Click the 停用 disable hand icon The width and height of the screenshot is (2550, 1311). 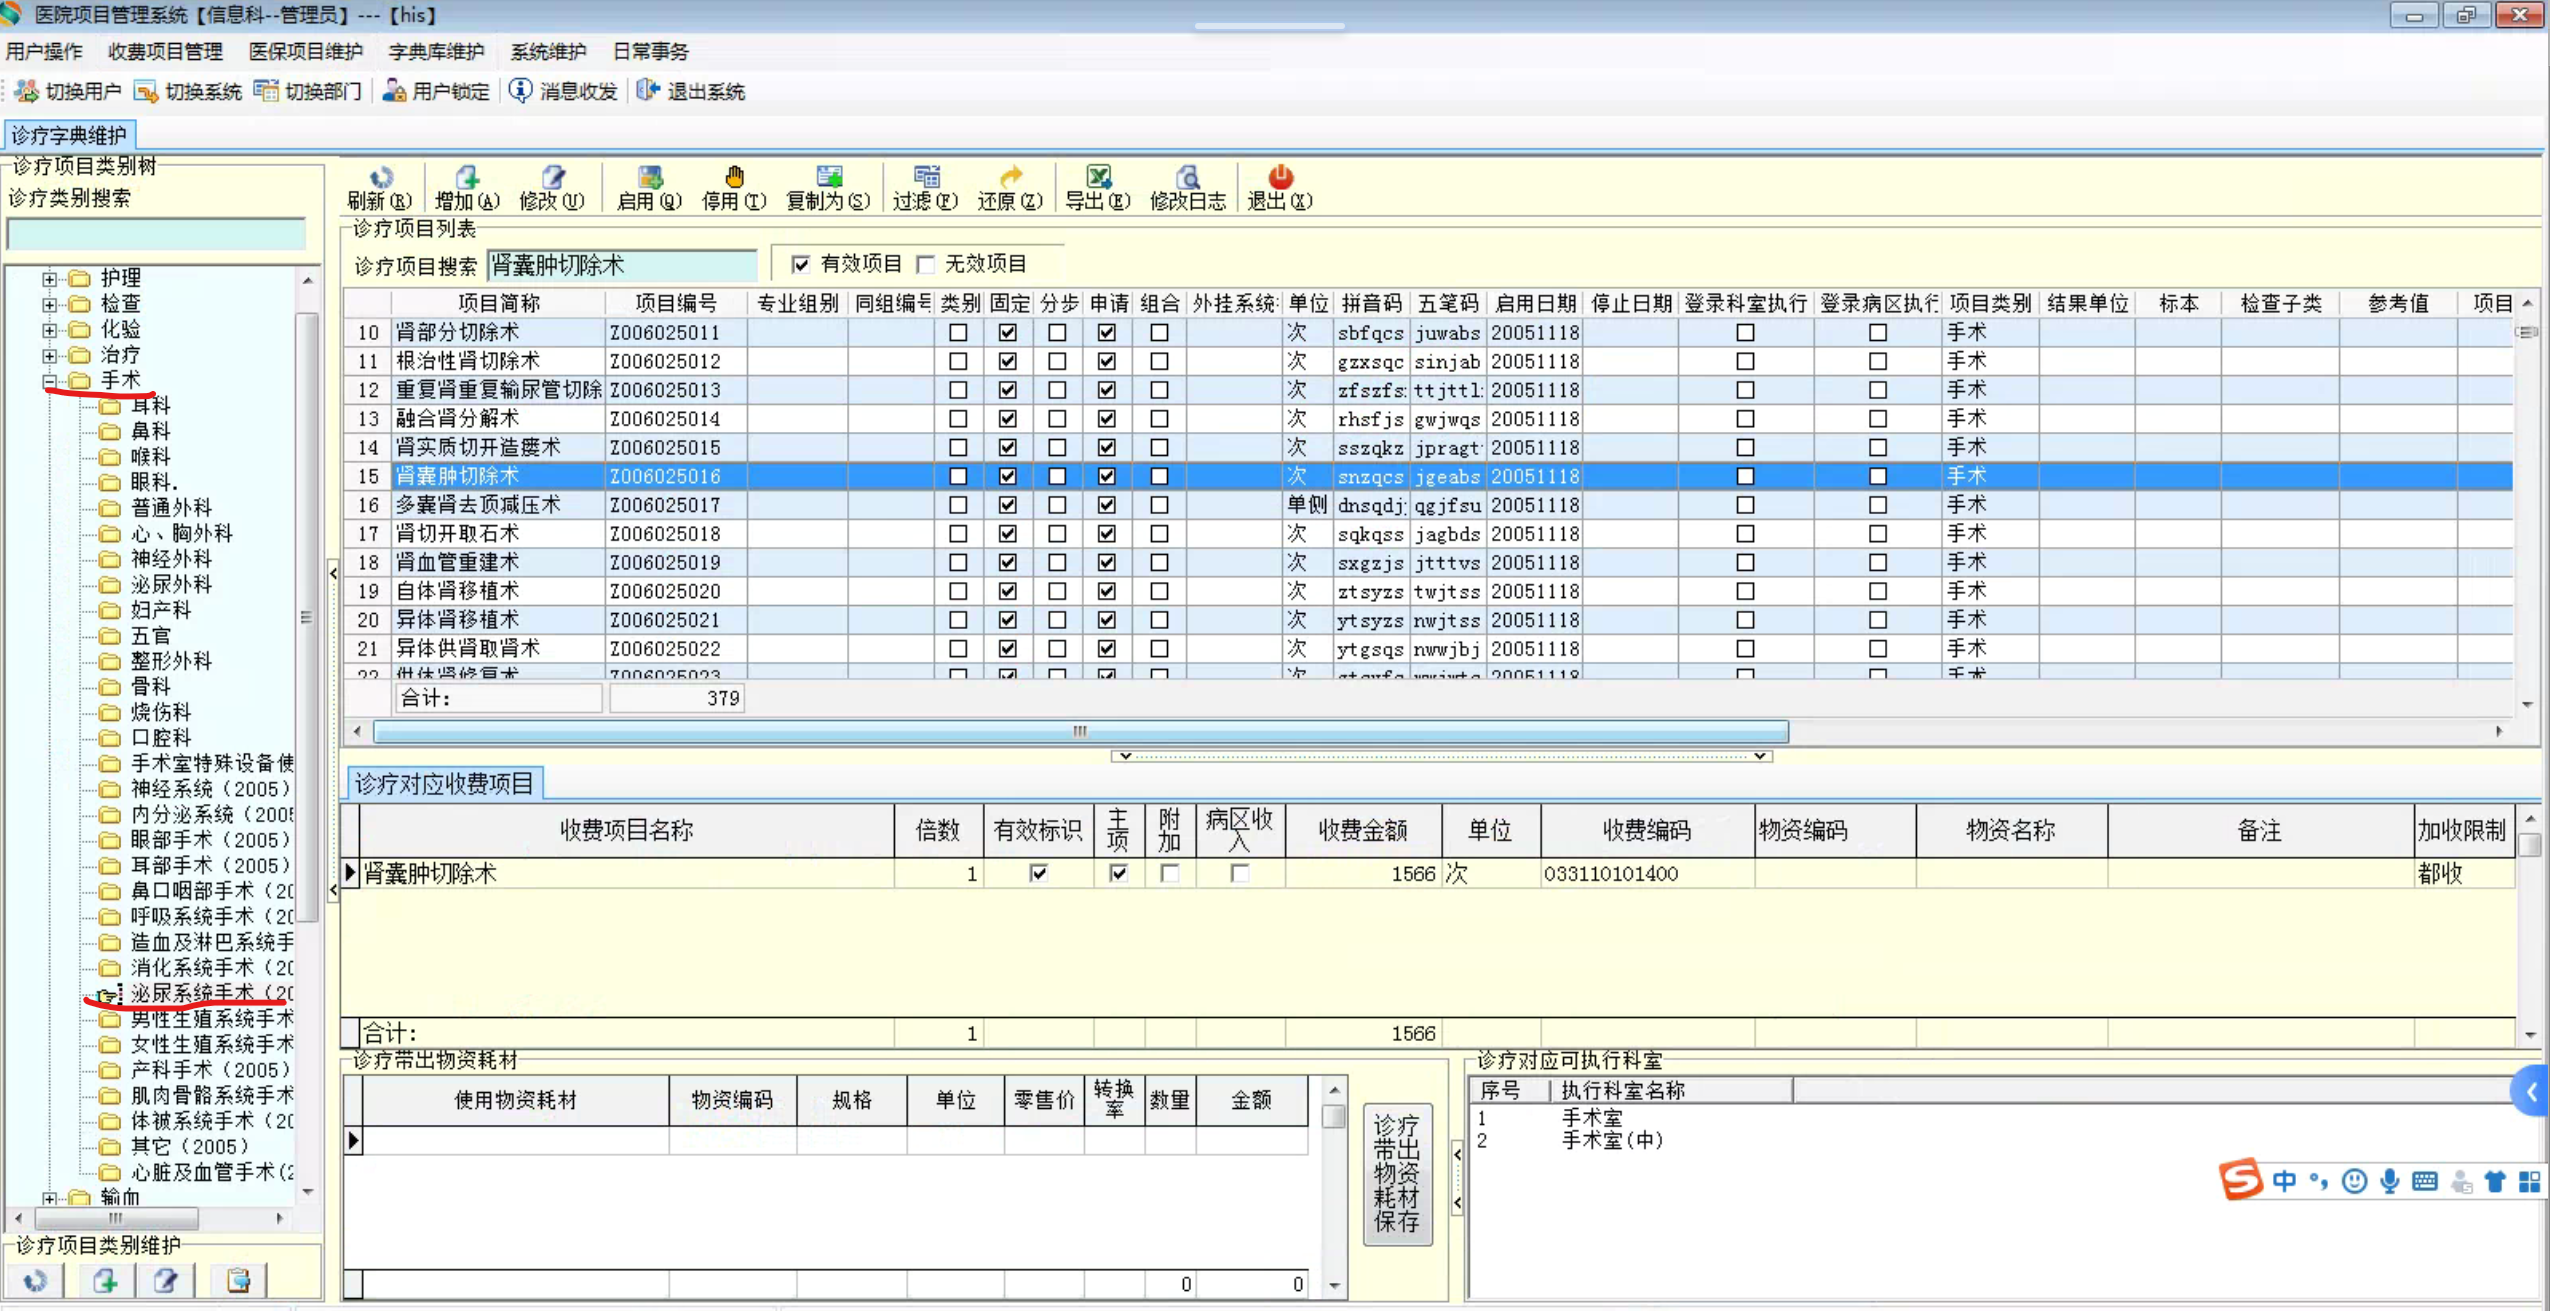pyautogui.click(x=734, y=178)
